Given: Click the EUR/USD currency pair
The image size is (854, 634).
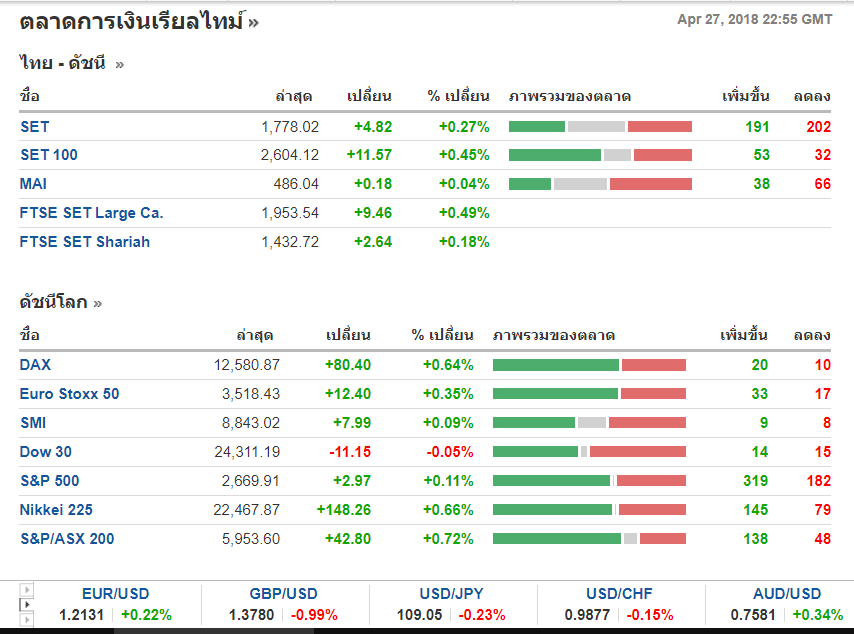Looking at the screenshot, I should click(x=115, y=594).
